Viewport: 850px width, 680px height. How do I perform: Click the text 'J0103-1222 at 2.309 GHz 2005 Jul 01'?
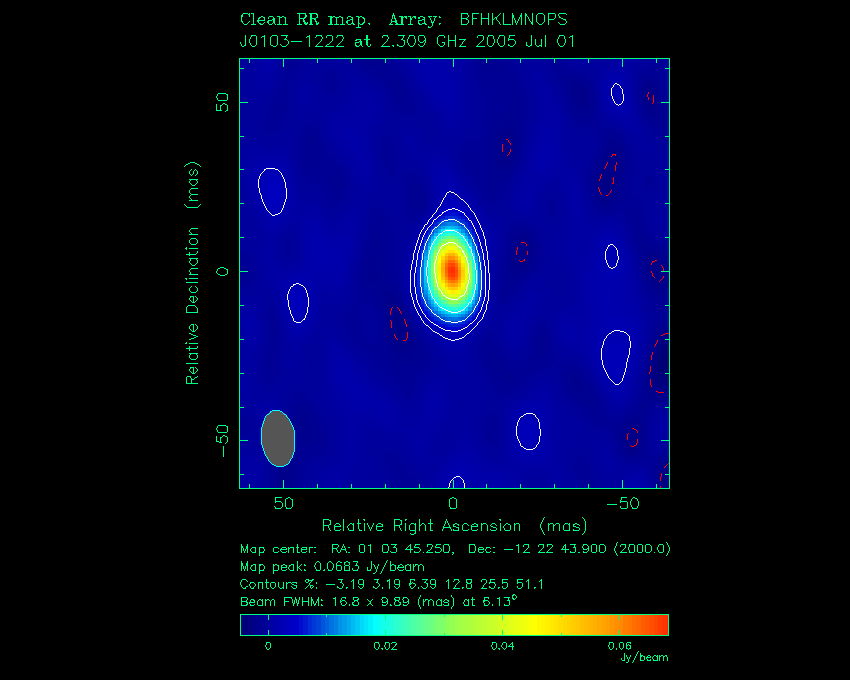[407, 41]
